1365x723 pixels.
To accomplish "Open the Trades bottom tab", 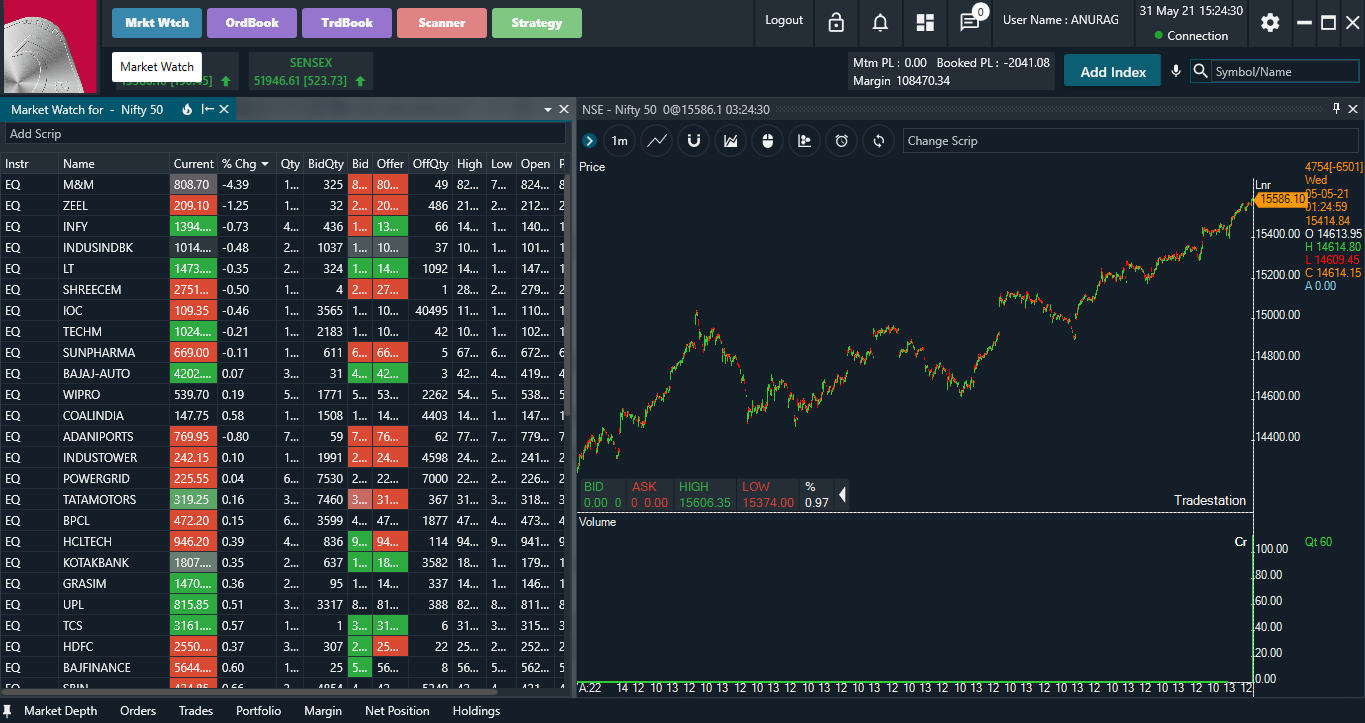I will (x=196, y=711).
